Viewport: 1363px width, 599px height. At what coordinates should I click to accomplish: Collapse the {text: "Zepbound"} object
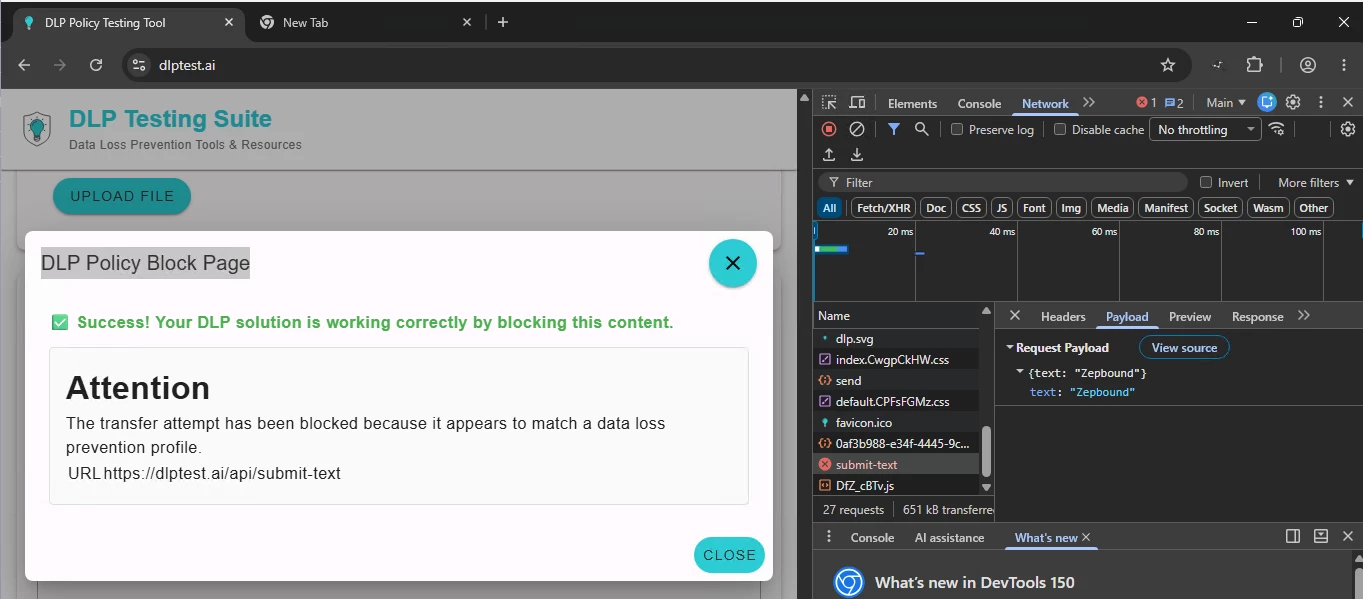pos(1020,372)
